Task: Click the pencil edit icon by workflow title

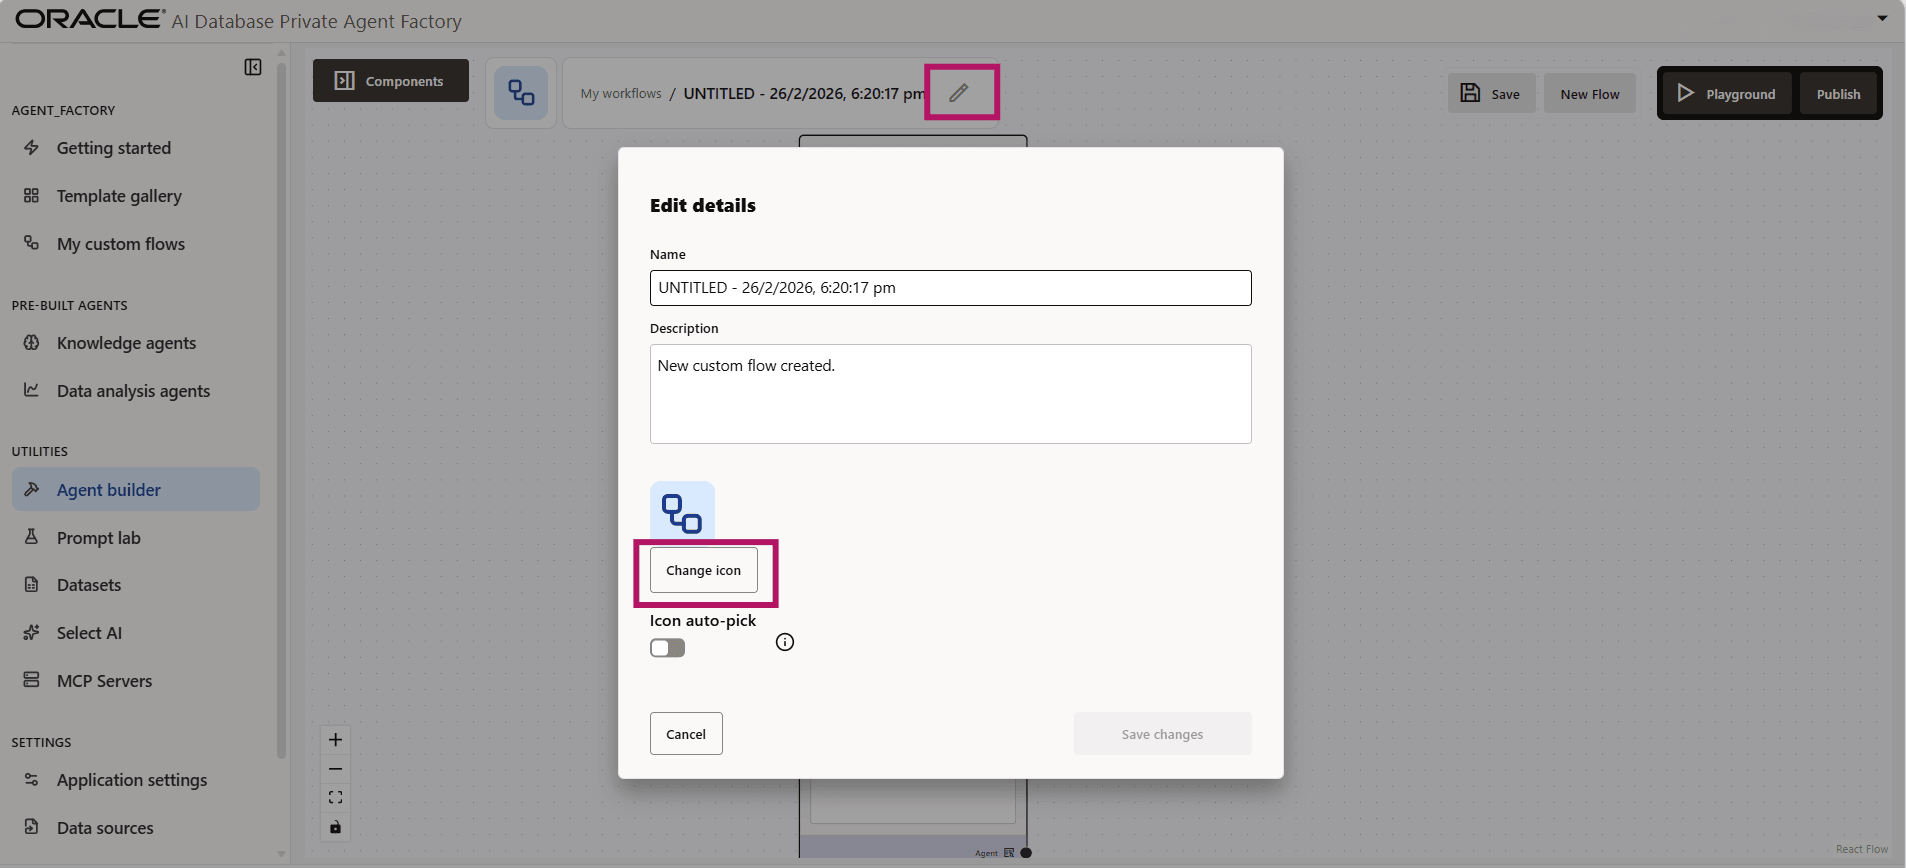Action: (x=959, y=93)
